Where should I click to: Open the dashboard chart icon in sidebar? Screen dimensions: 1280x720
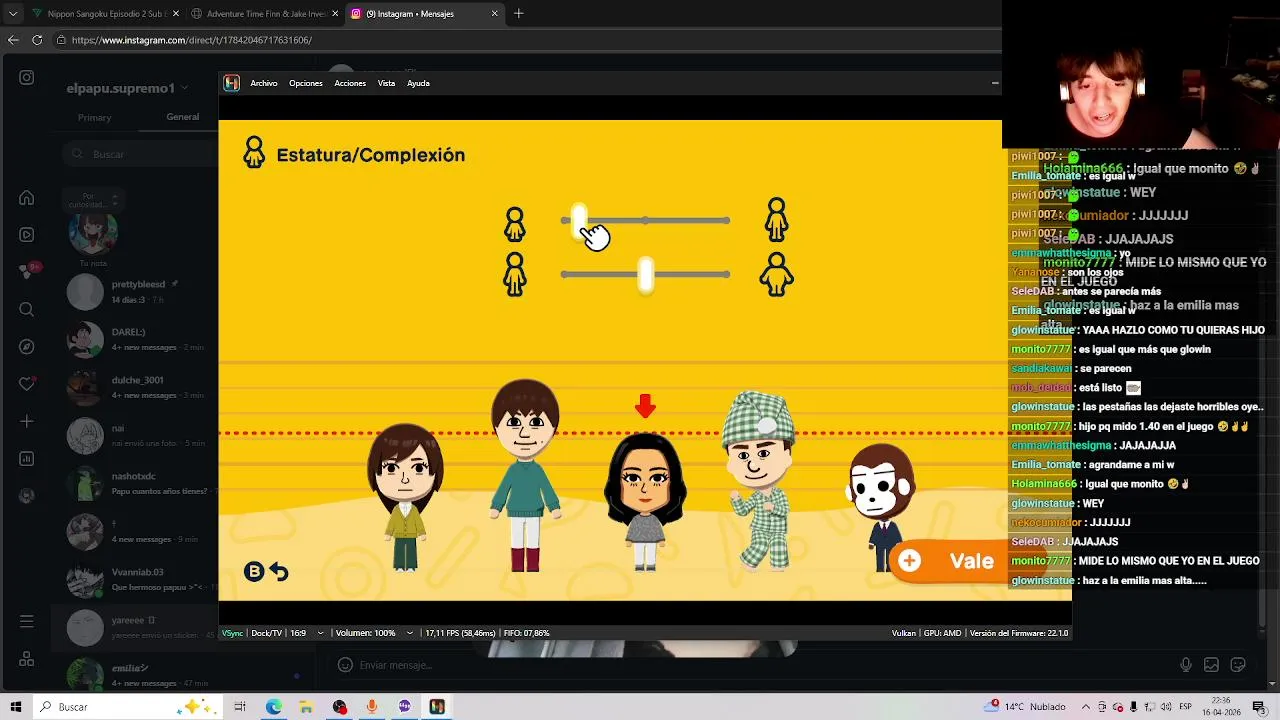tap(27, 459)
